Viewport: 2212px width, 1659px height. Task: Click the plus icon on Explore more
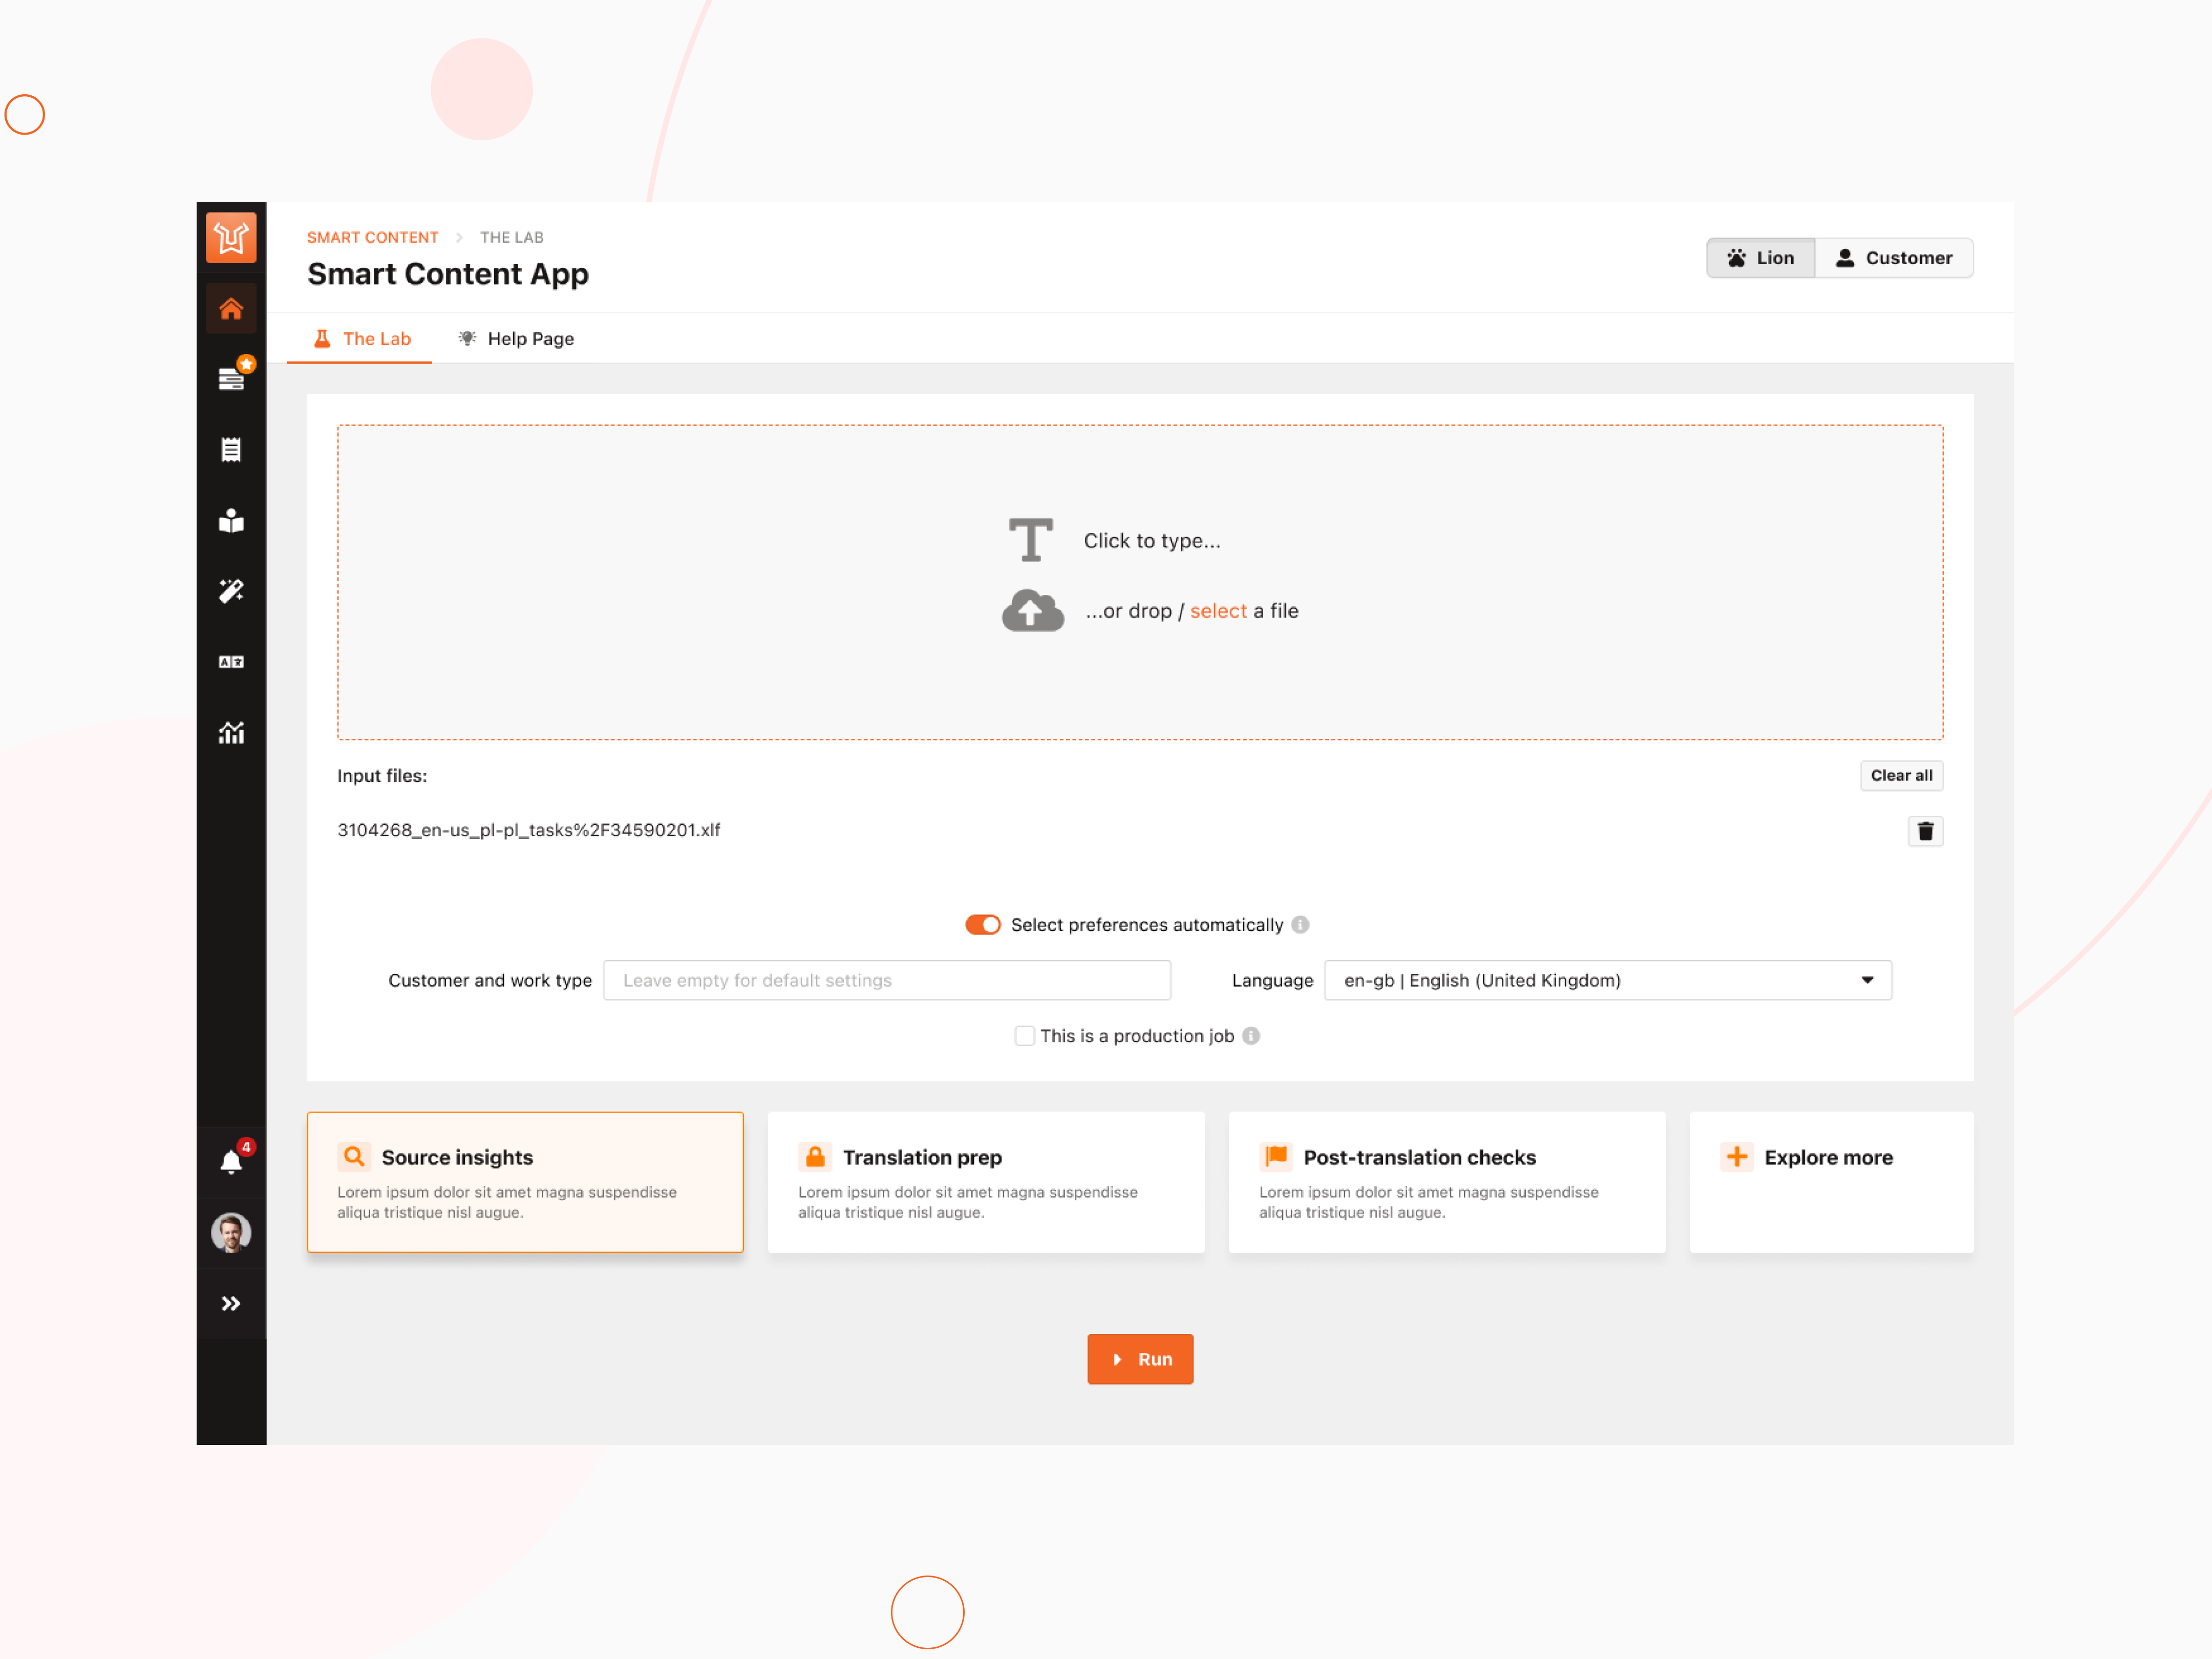pyautogui.click(x=1737, y=1157)
